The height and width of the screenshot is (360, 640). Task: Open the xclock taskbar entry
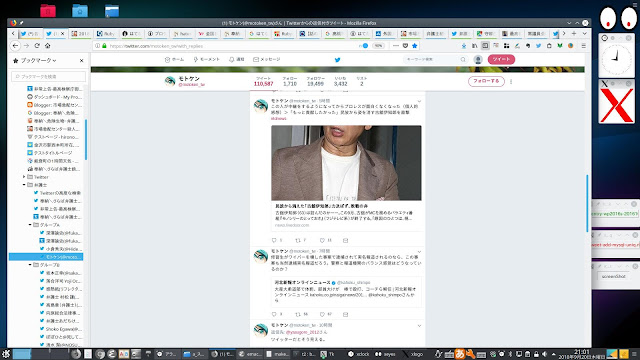click(359, 354)
